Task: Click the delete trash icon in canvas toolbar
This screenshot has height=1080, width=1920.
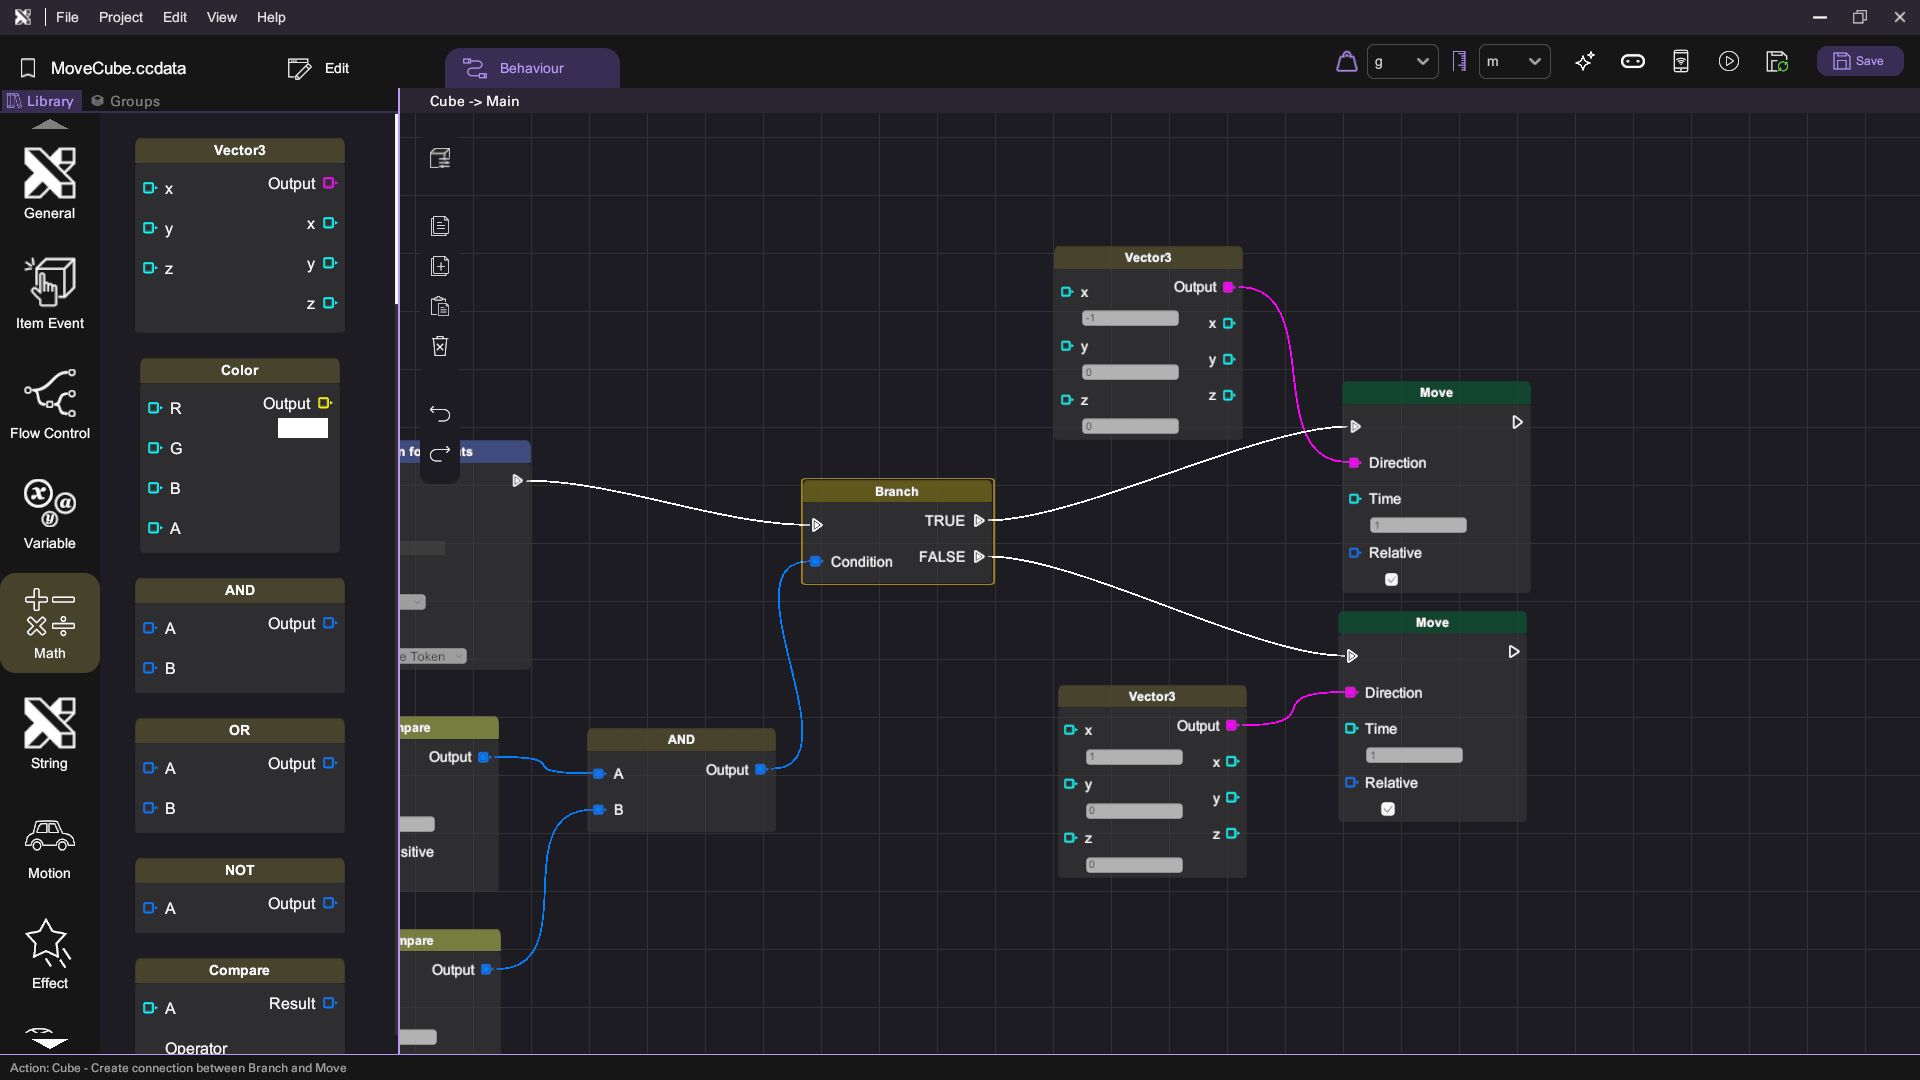Action: pyautogui.click(x=440, y=346)
